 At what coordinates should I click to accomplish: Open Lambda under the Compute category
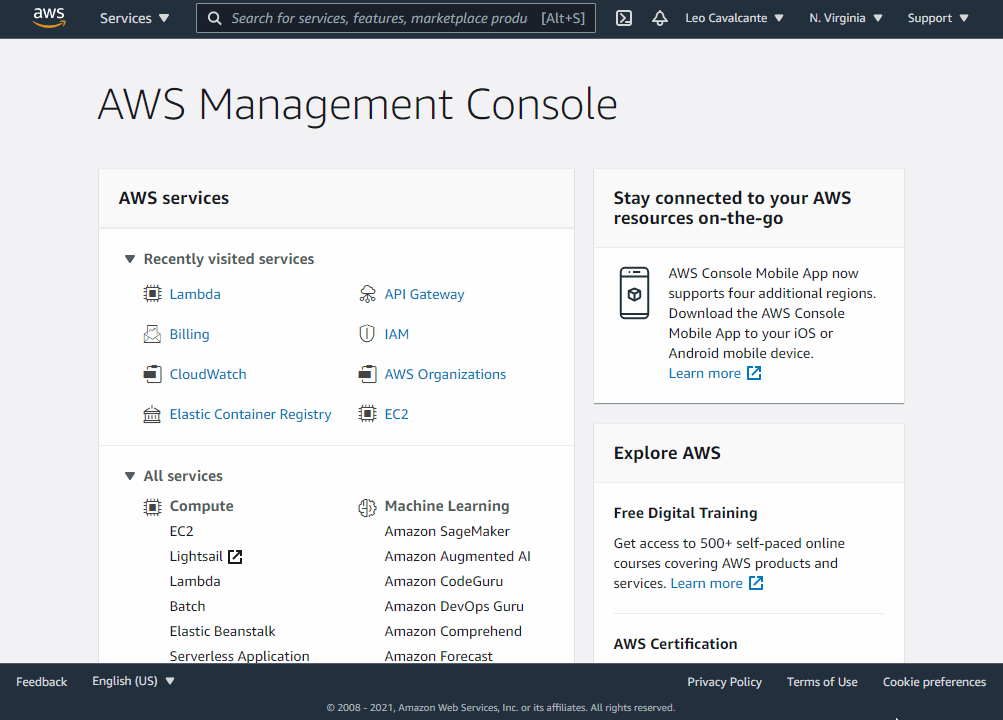point(195,581)
